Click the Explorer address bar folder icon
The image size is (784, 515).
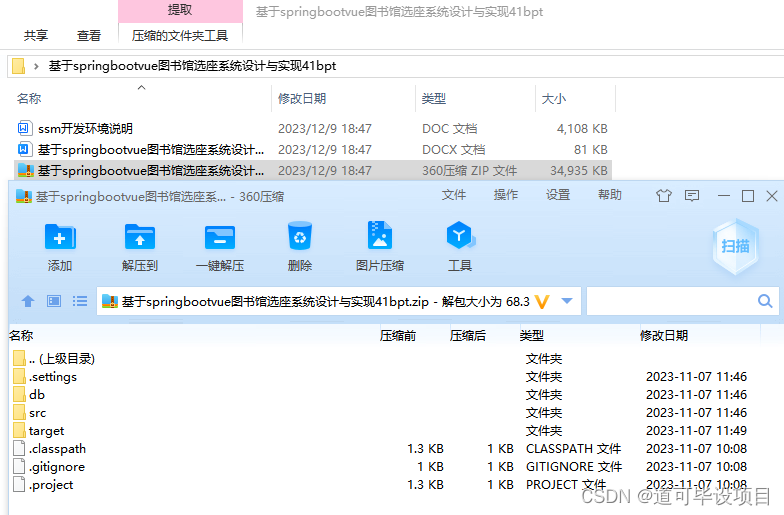tap(18, 66)
